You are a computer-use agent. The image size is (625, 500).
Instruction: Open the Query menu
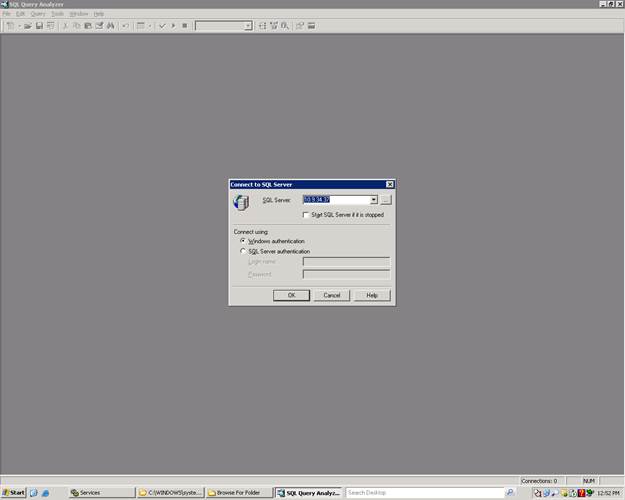(38, 14)
